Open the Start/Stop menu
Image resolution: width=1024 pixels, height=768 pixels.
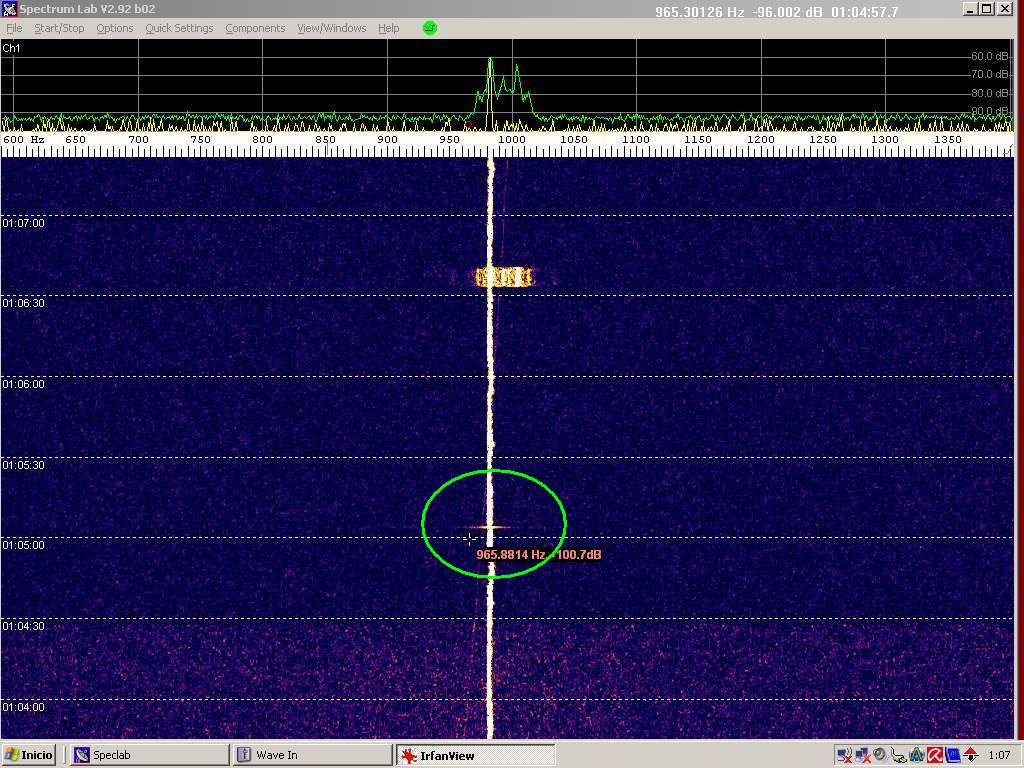tap(59, 28)
